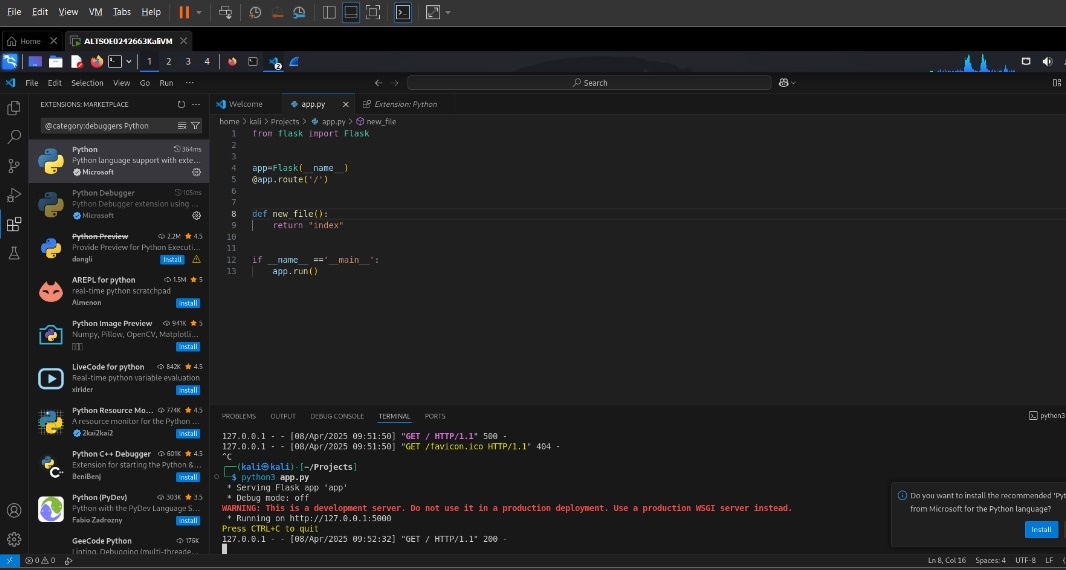Toggle VMware library sidebar view icon
Screen dimensions: 1066x570
coord(329,12)
